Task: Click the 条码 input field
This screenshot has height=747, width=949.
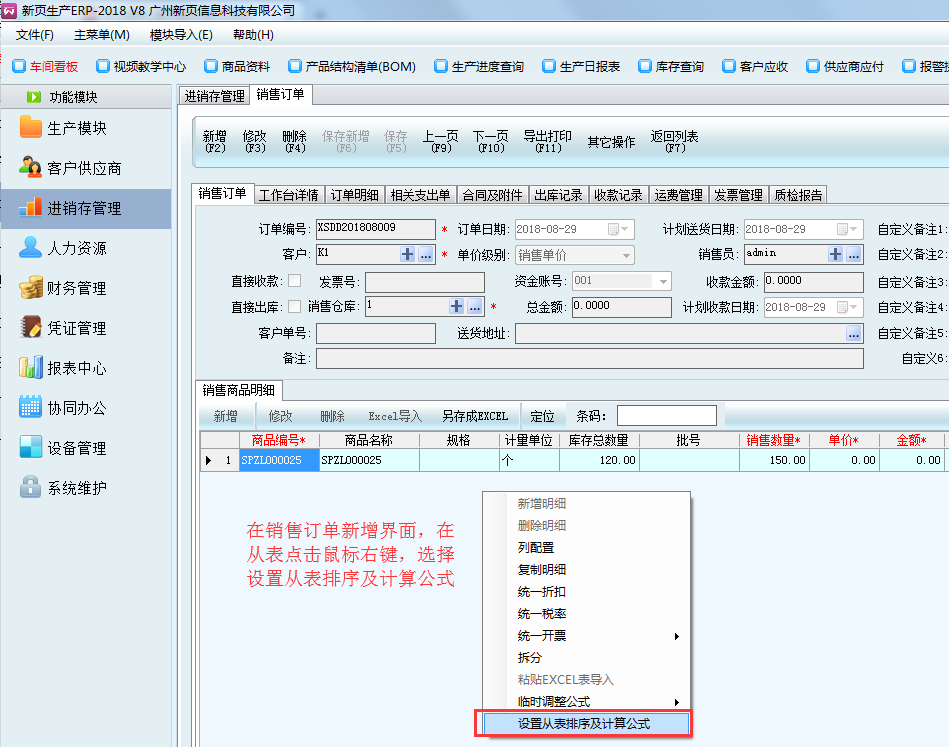Action: (x=666, y=416)
